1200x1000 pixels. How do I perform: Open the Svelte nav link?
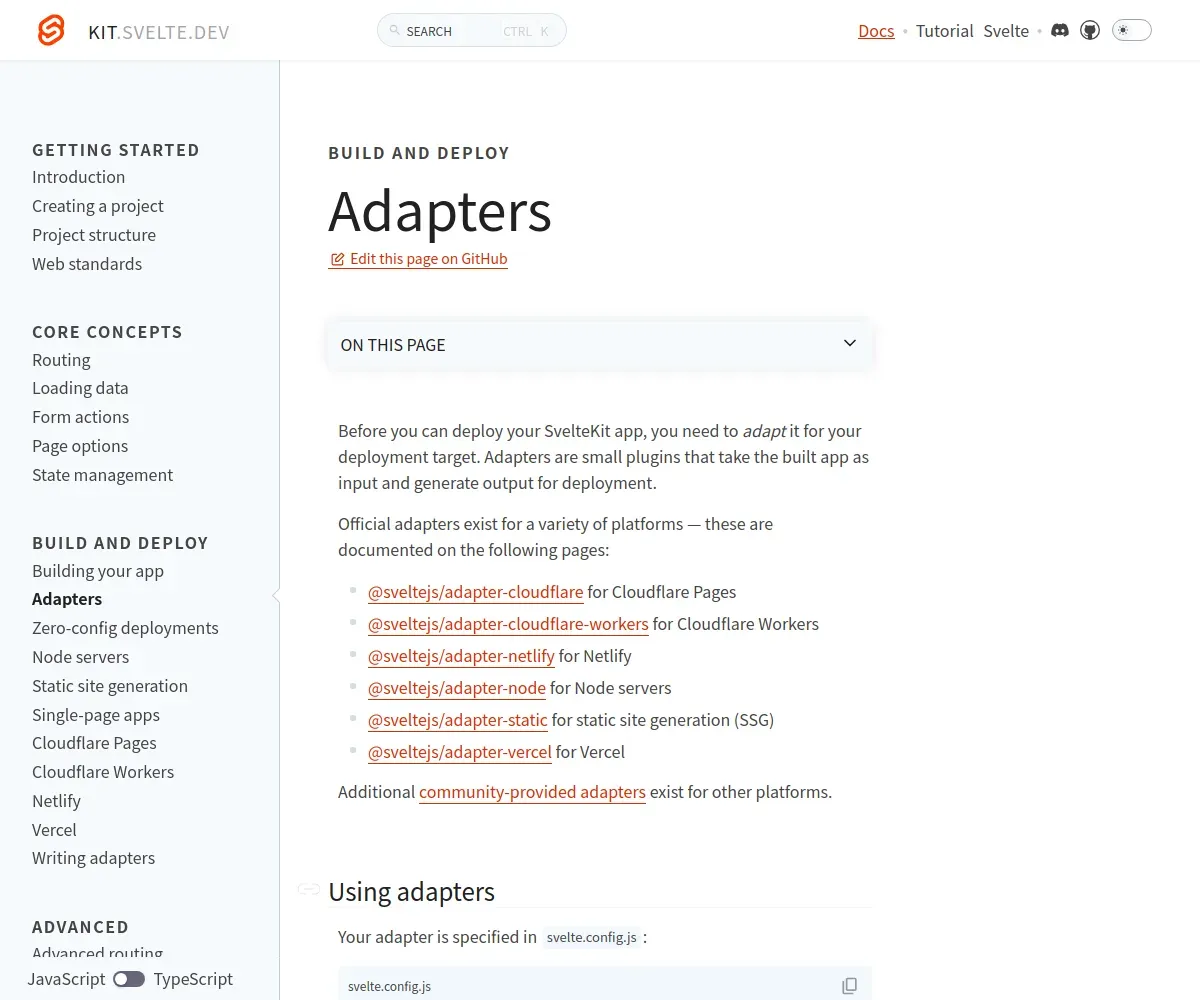1006,31
